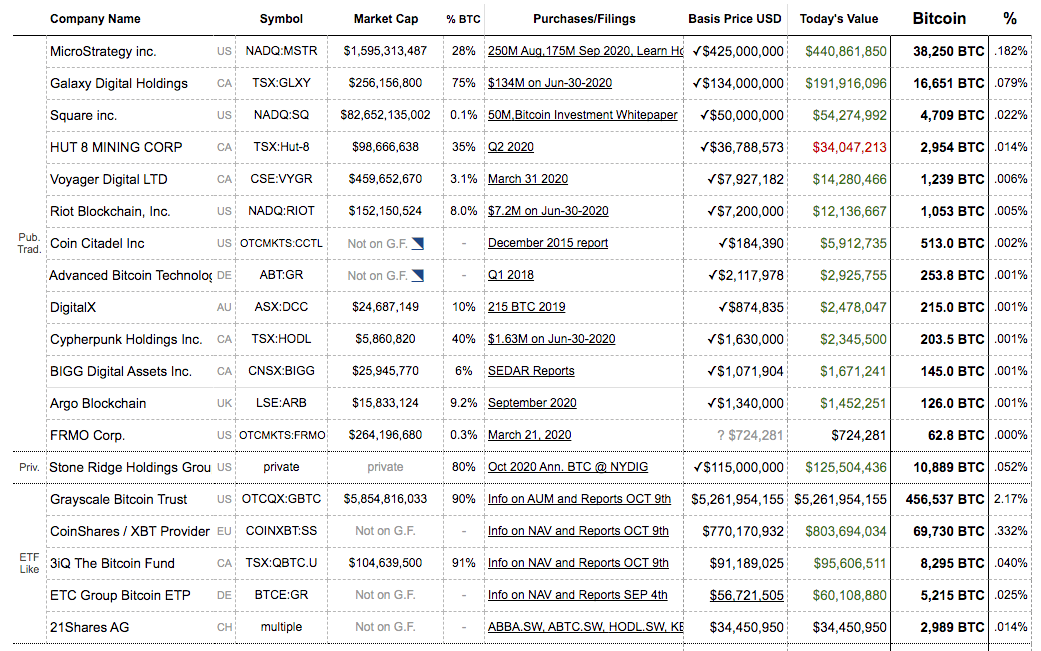Click the NADQ:MSTR symbol cell
This screenshot has height=651, width=1041.
click(281, 51)
